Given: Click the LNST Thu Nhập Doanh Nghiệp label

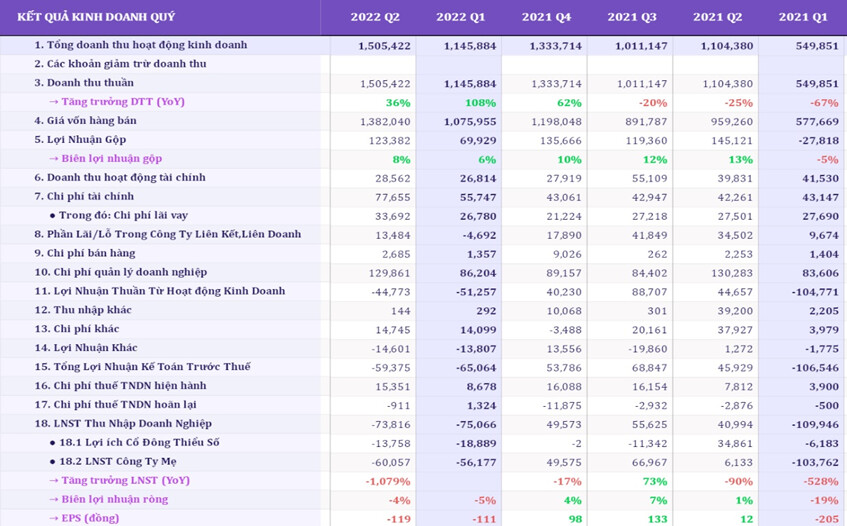Looking at the screenshot, I should pyautogui.click(x=123, y=424).
